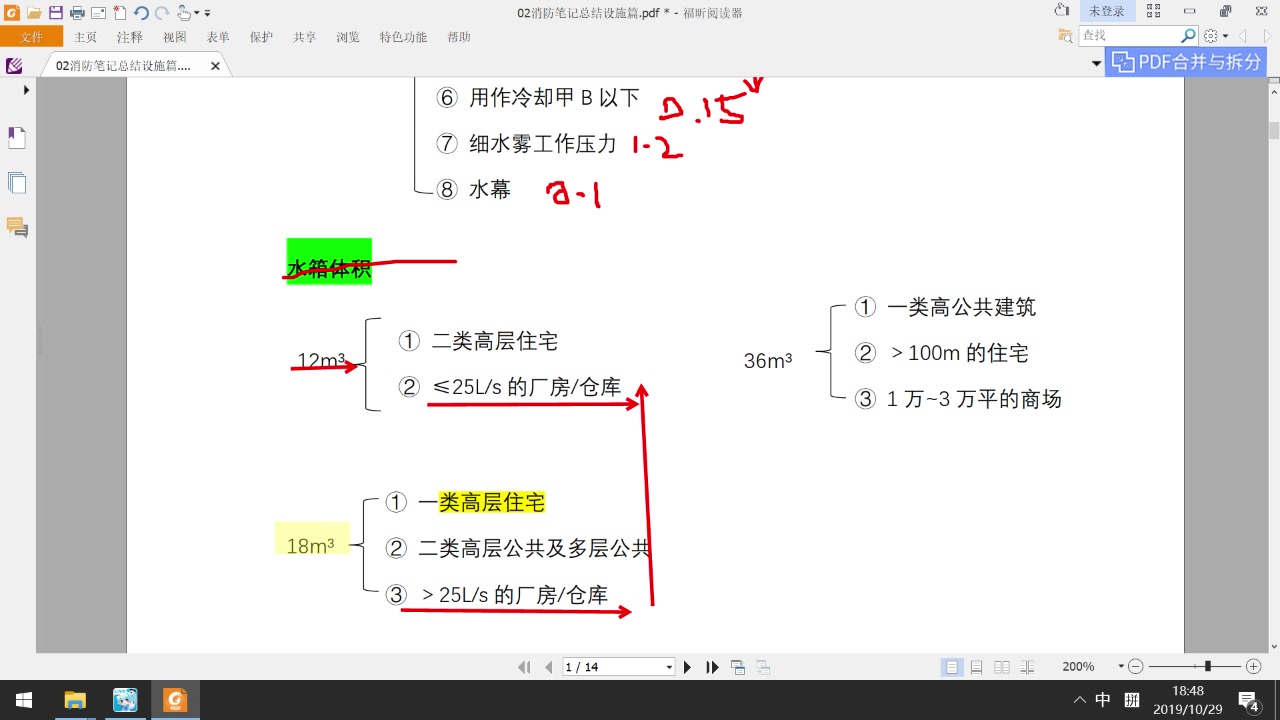Click the skin/theme shirt icon
This screenshot has height=720, width=1280.
[x=1062, y=11]
